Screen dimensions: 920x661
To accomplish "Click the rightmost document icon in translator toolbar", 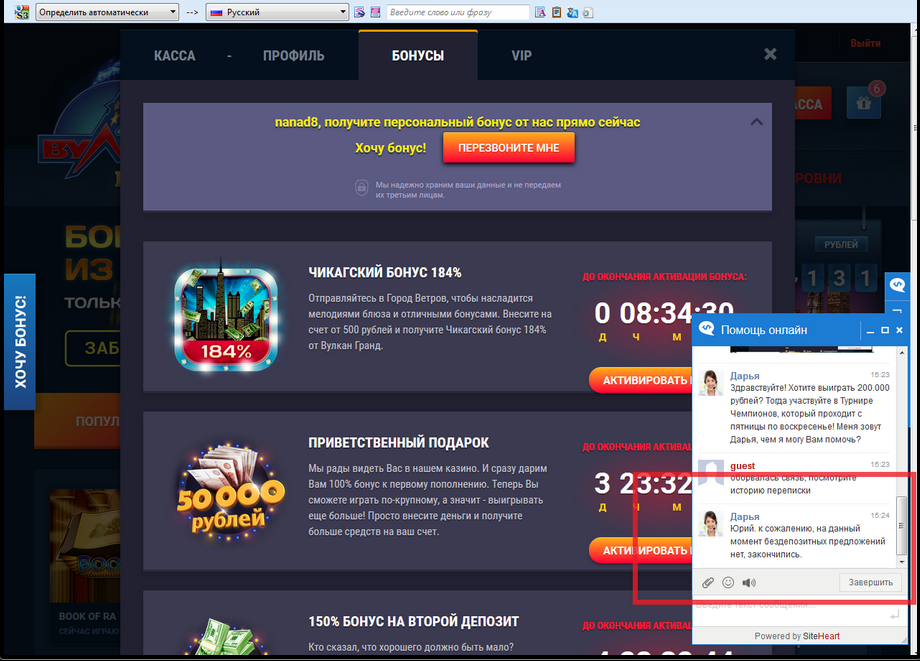I will tap(588, 12).
